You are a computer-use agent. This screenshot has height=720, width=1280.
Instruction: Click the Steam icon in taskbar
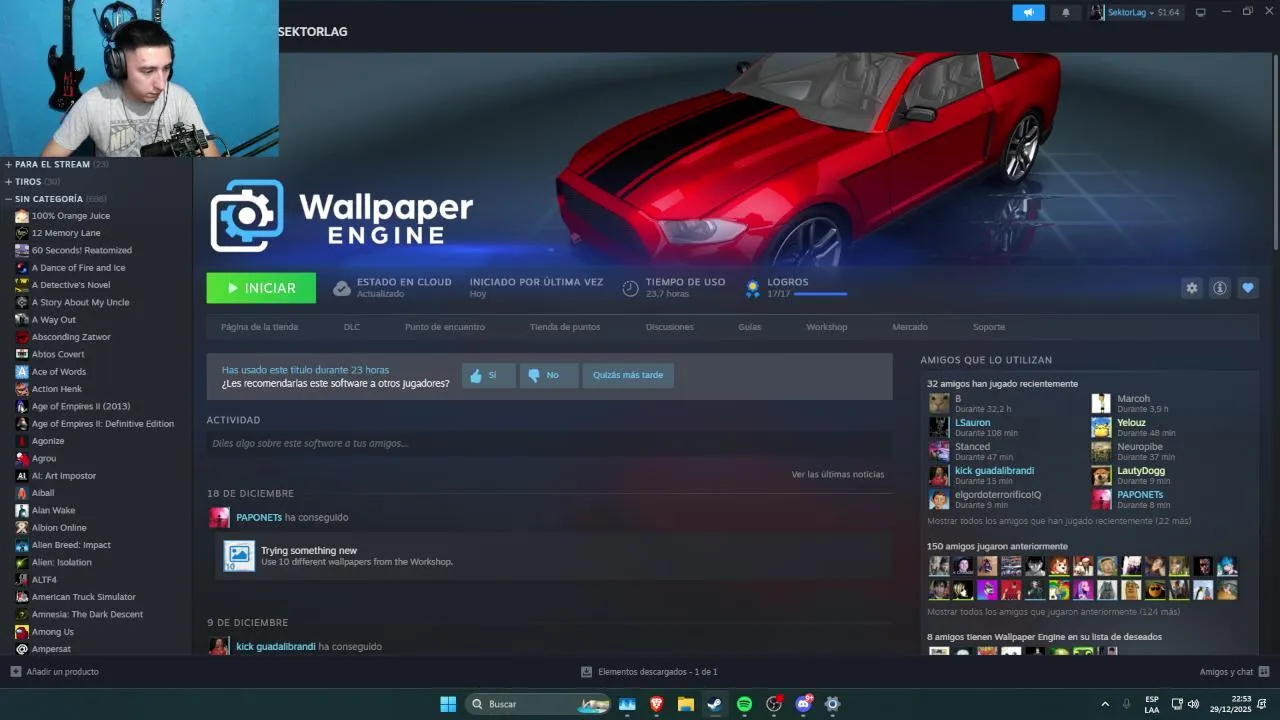click(x=715, y=704)
